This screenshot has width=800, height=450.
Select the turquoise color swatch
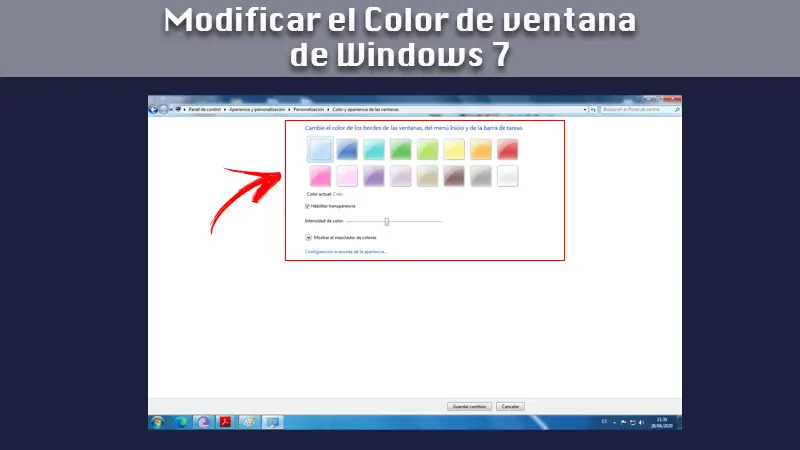tap(373, 149)
